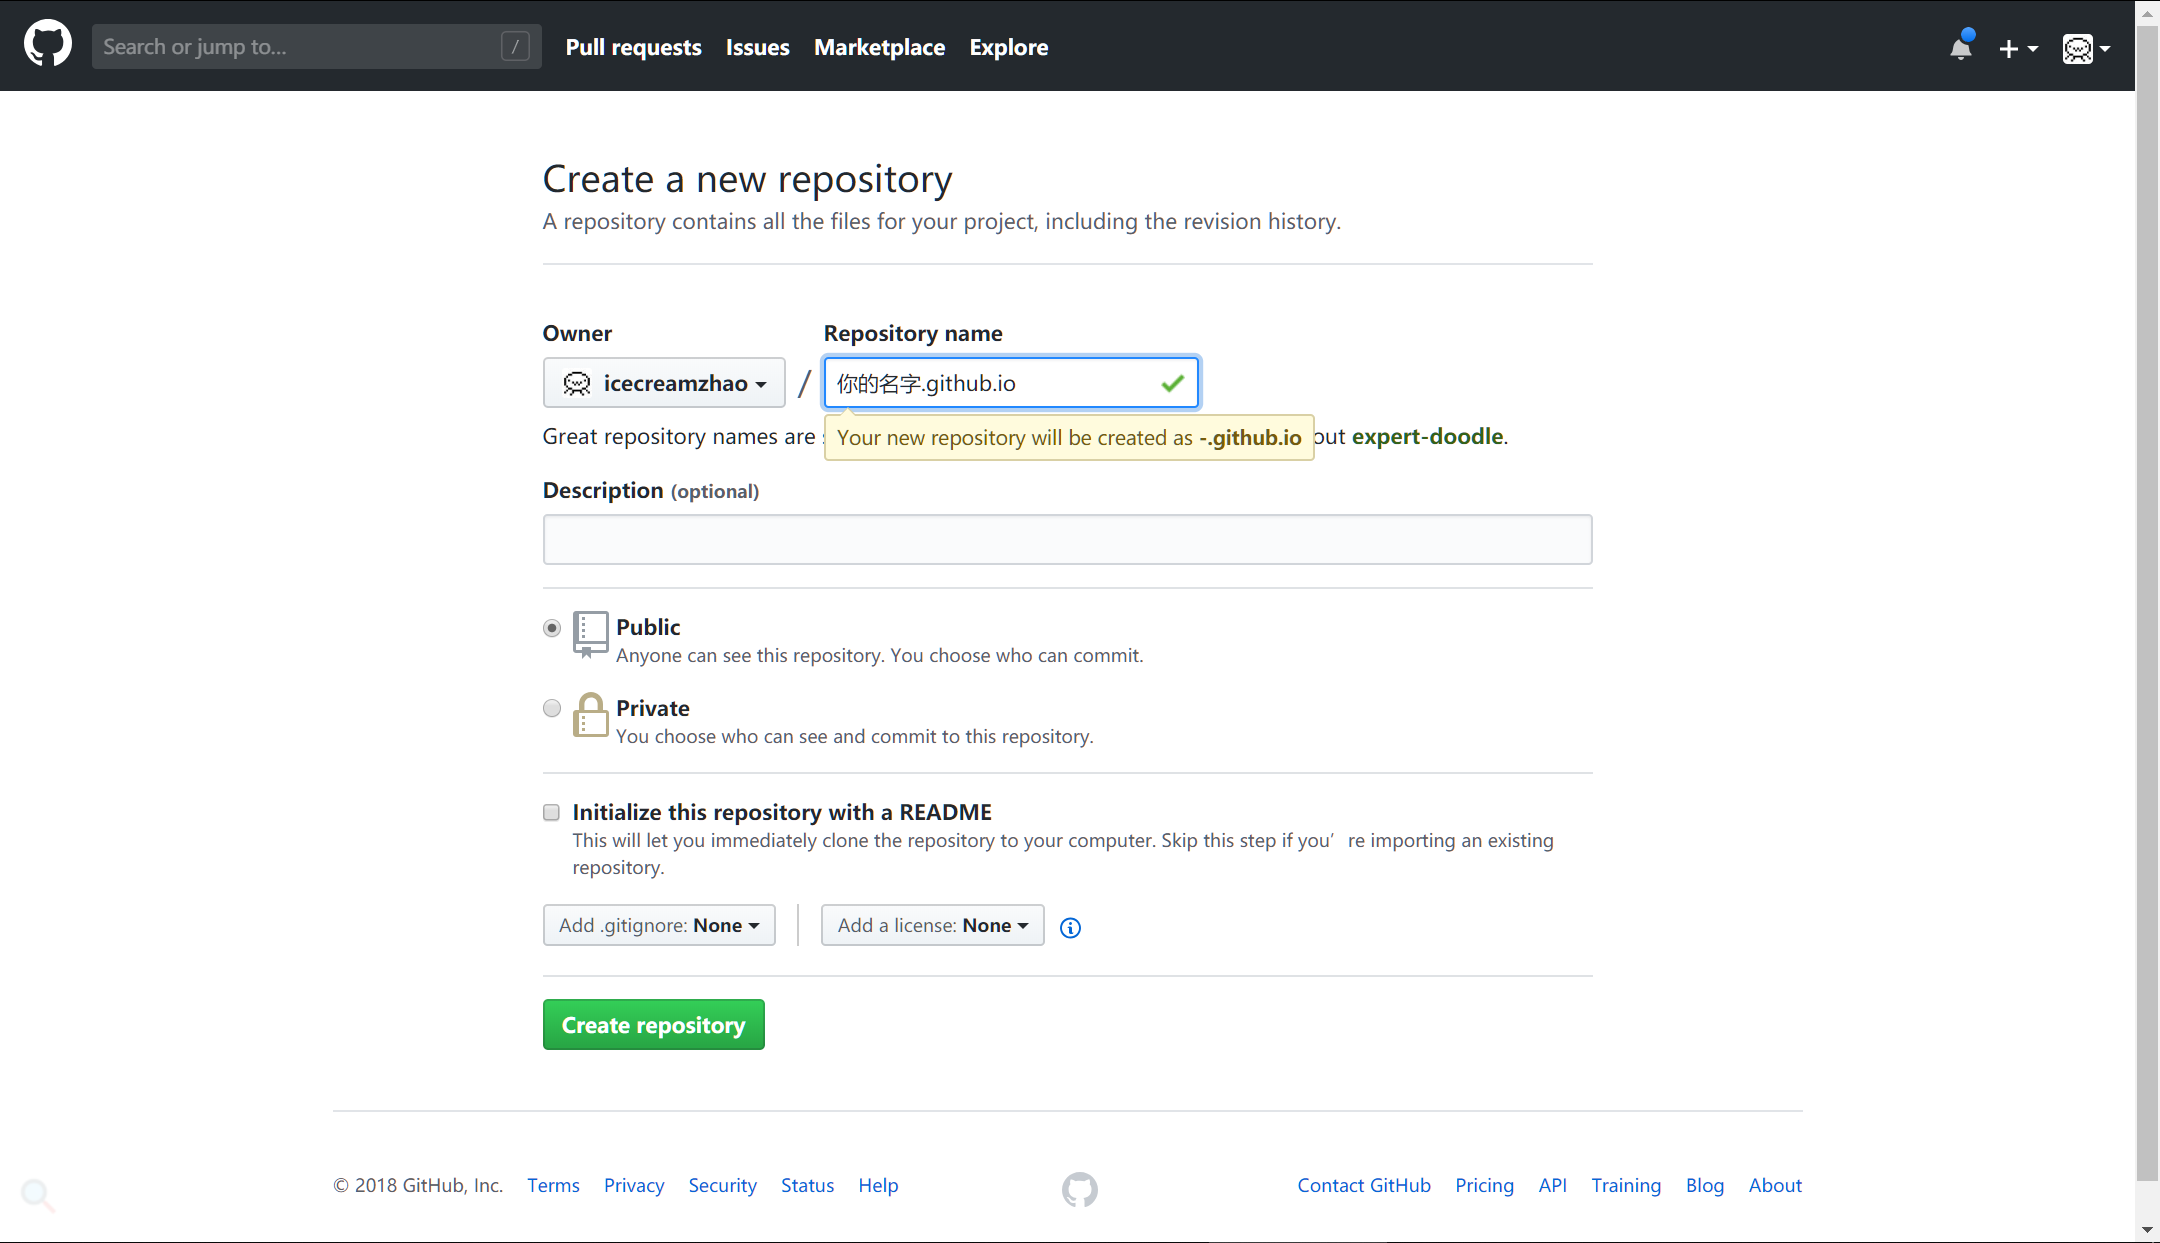Screen dimensions: 2160x1243
Task: Enable Initialize this repository with README
Action: click(550, 811)
